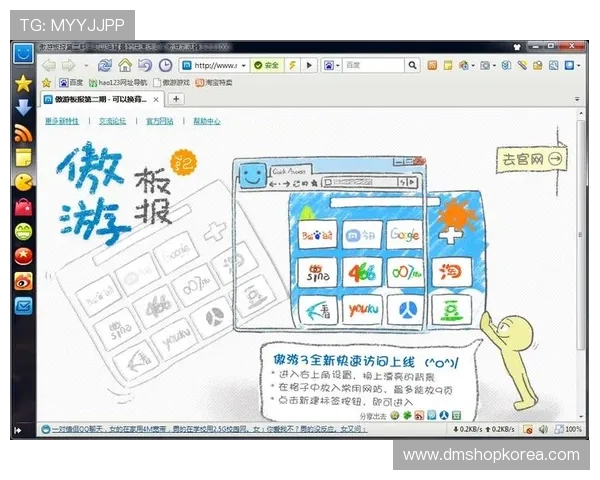The width and height of the screenshot is (600, 480).
Task: Expand dropdown beside screenshot tool icon
Action: 494,66
